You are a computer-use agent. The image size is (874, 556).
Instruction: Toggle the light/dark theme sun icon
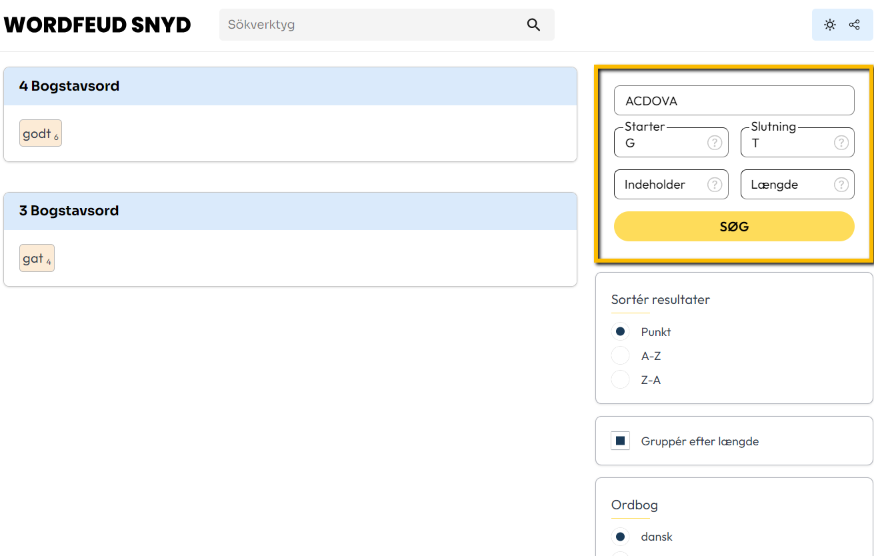pos(830,25)
